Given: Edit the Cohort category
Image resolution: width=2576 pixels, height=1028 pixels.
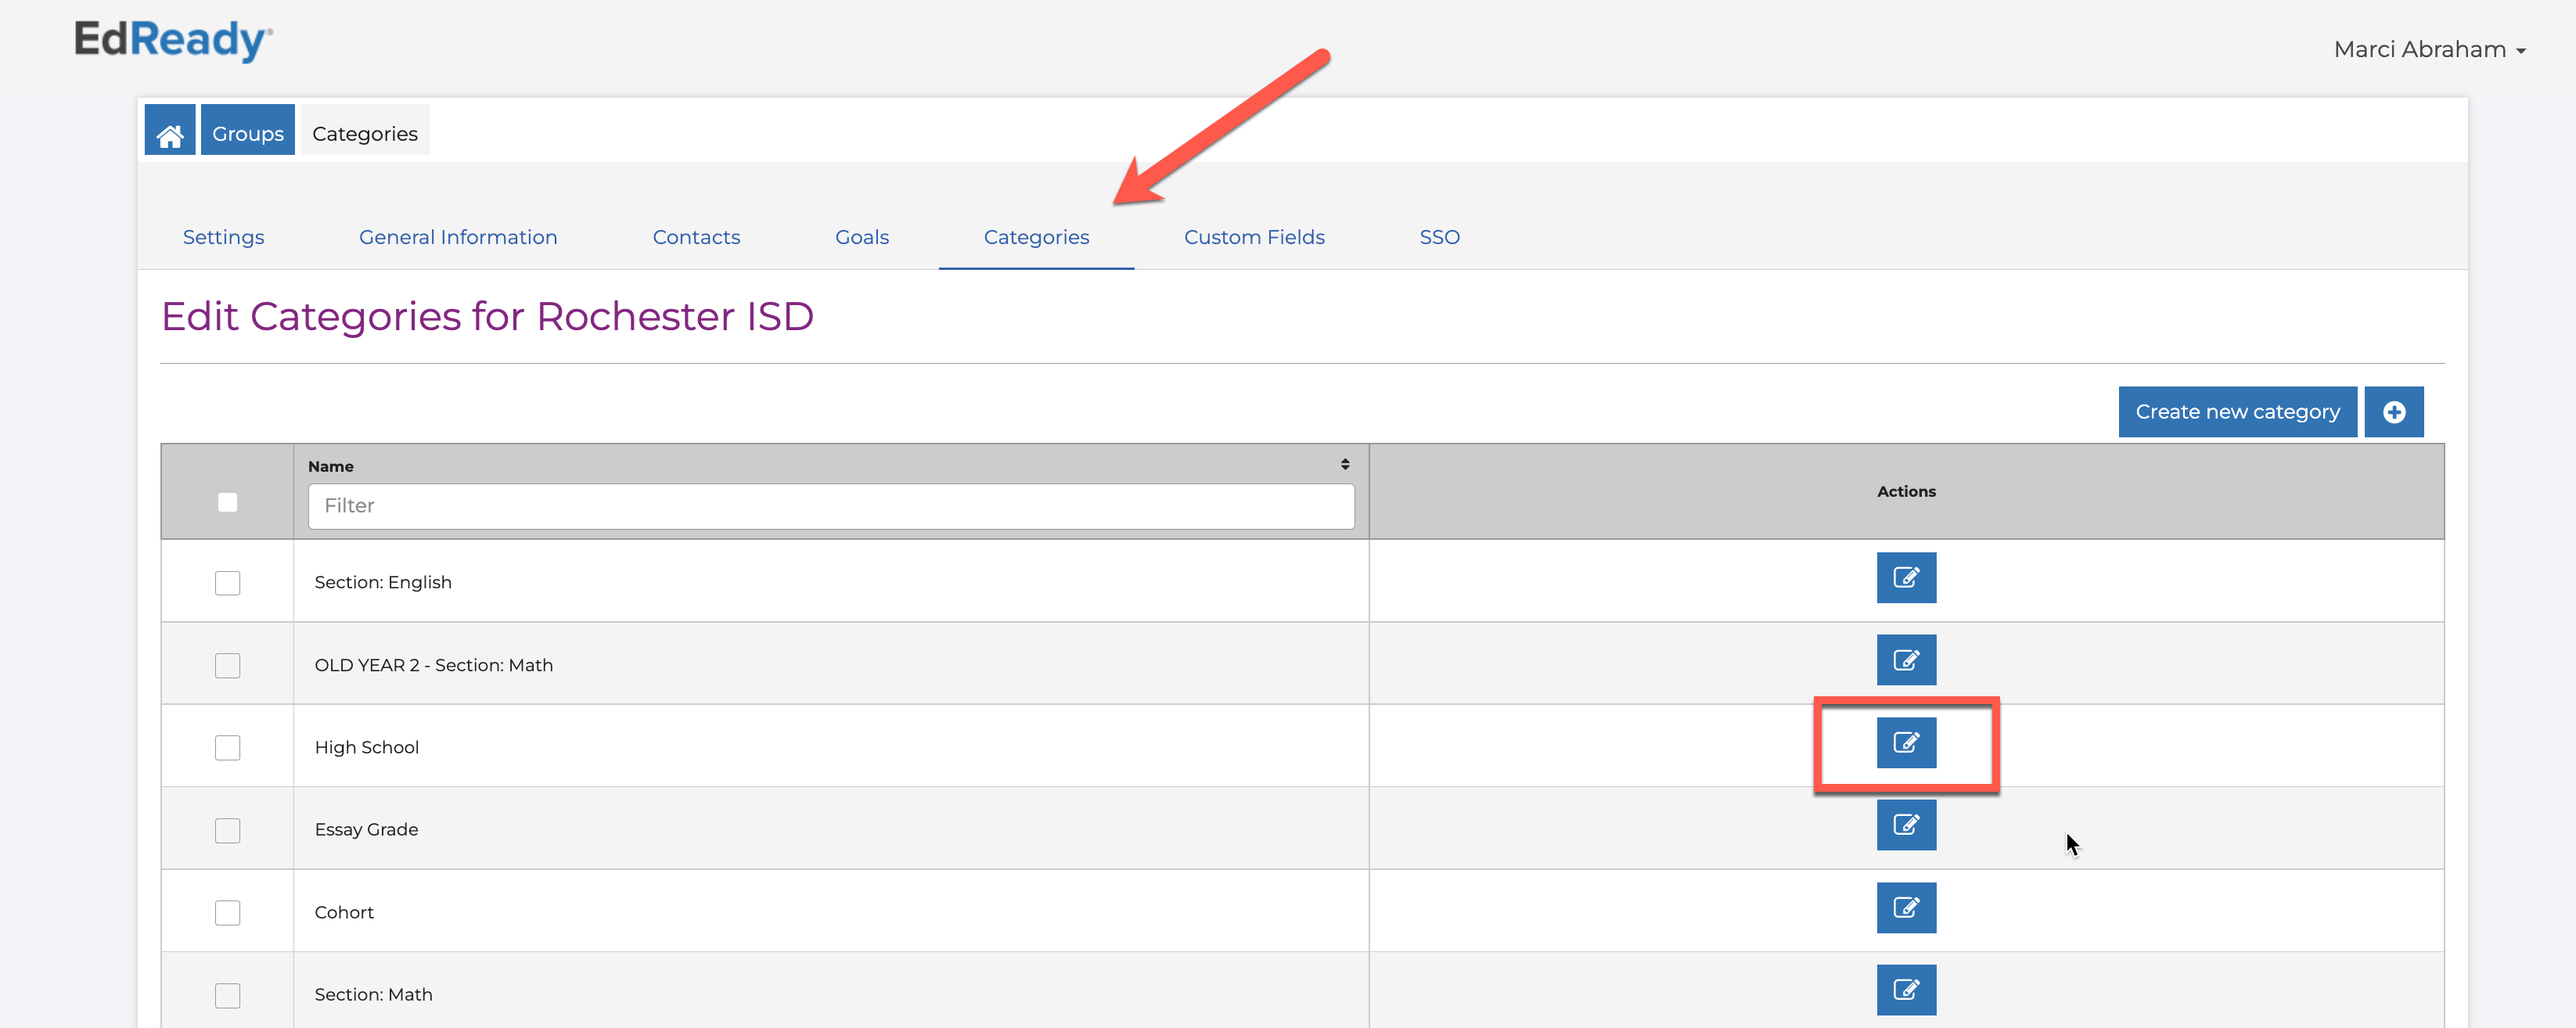Looking at the screenshot, I should 1906,908.
